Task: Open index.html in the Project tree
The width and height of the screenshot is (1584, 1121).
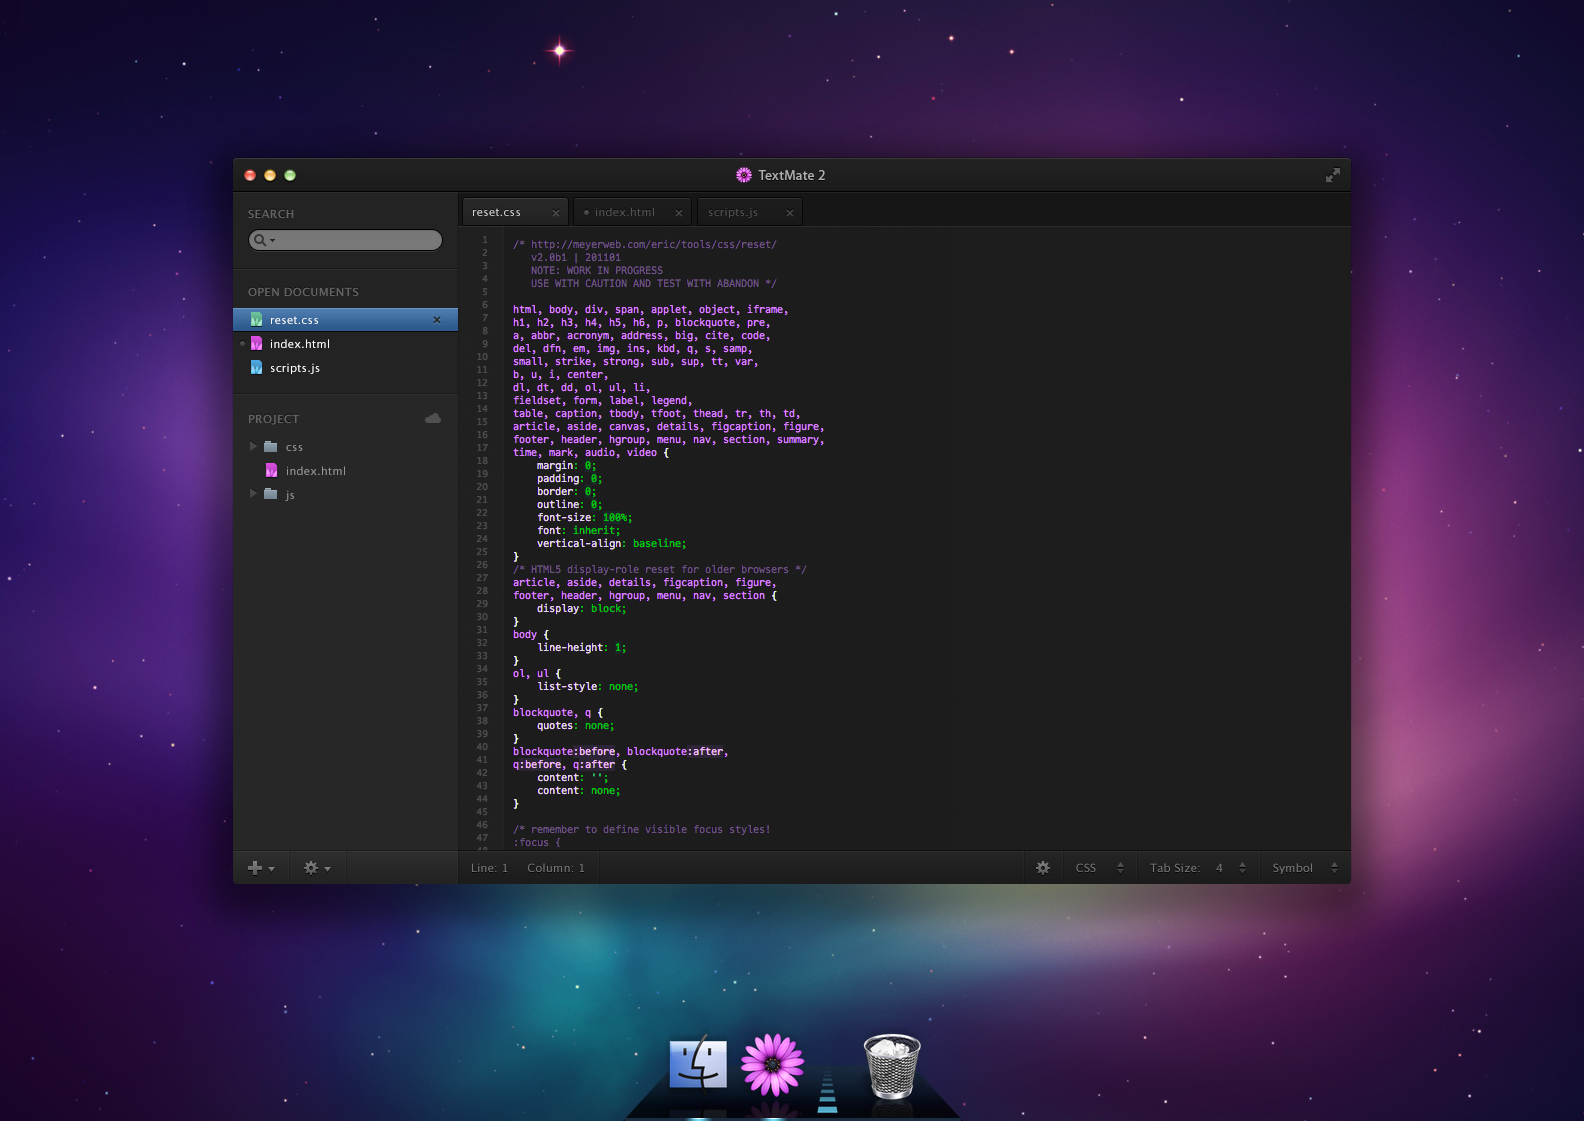Action: pyautogui.click(x=345, y=471)
